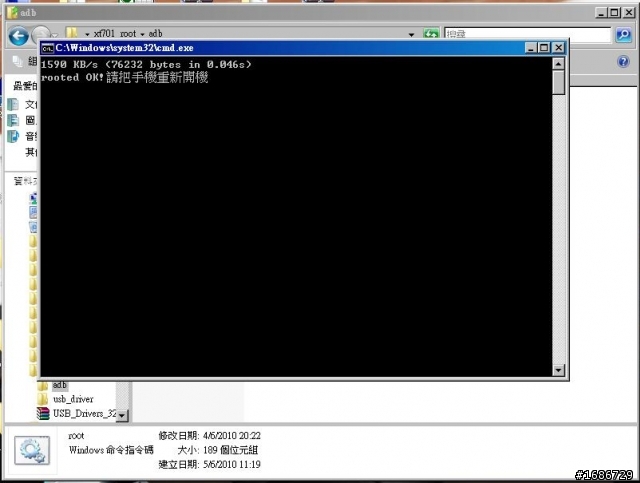Click the root batch file preview icon
The width and height of the screenshot is (640, 483).
click(x=32, y=450)
